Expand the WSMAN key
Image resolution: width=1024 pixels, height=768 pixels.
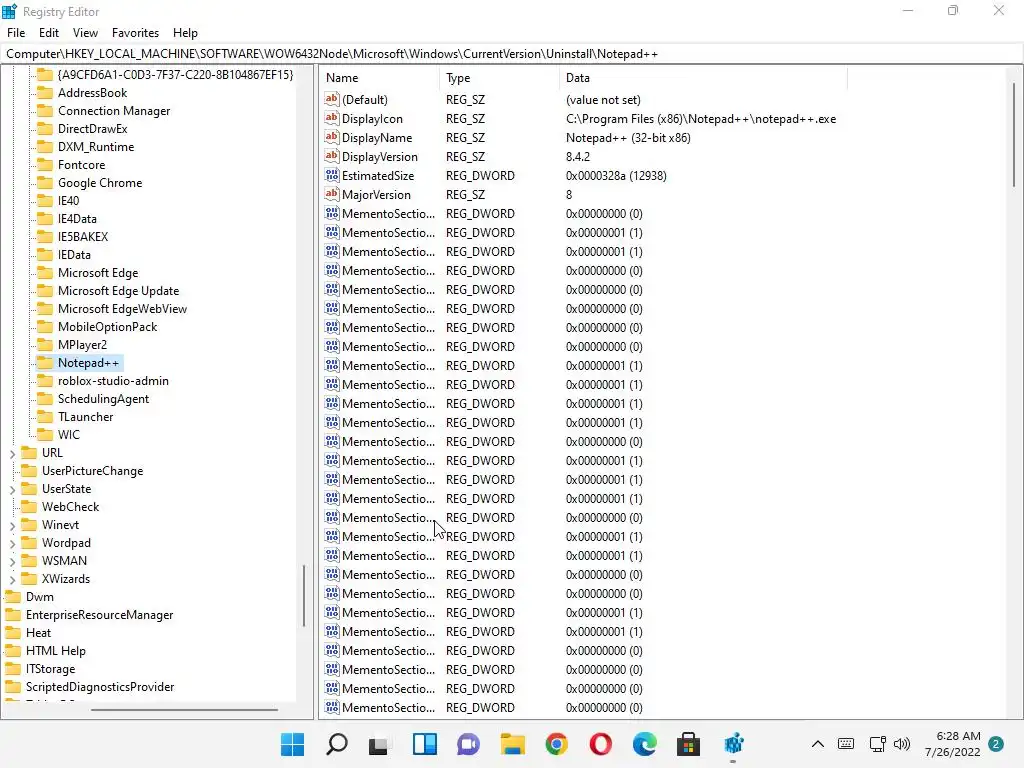(x=12, y=561)
